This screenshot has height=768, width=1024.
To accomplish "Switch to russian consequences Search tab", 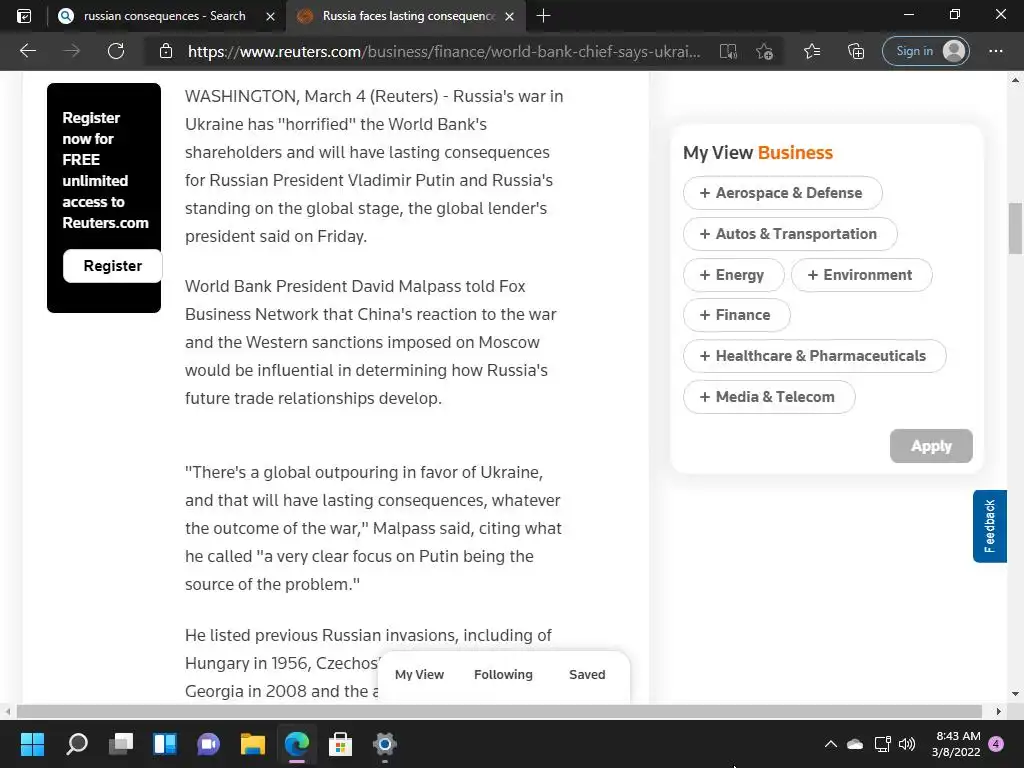I will click(165, 16).
